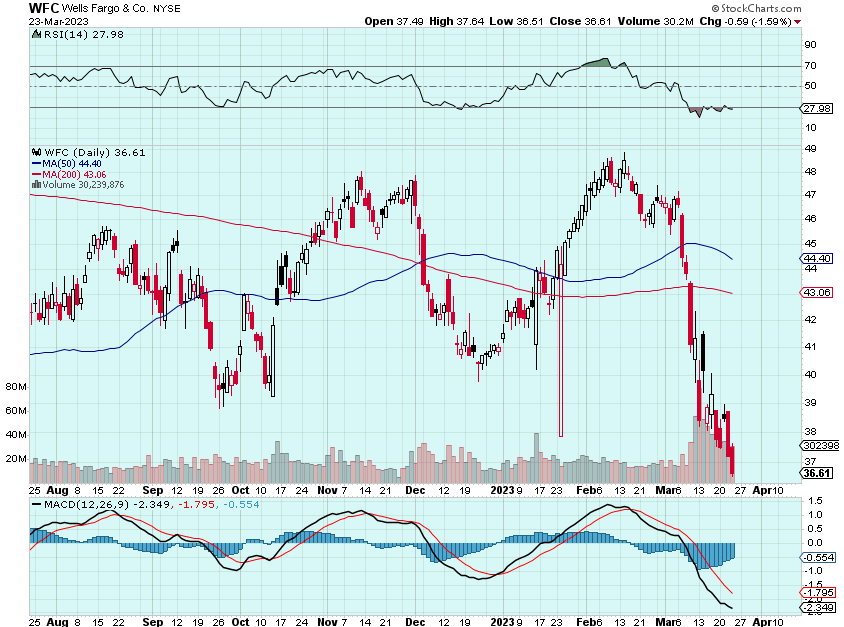
Task: Click the 40 price axis label
Action: coord(810,375)
